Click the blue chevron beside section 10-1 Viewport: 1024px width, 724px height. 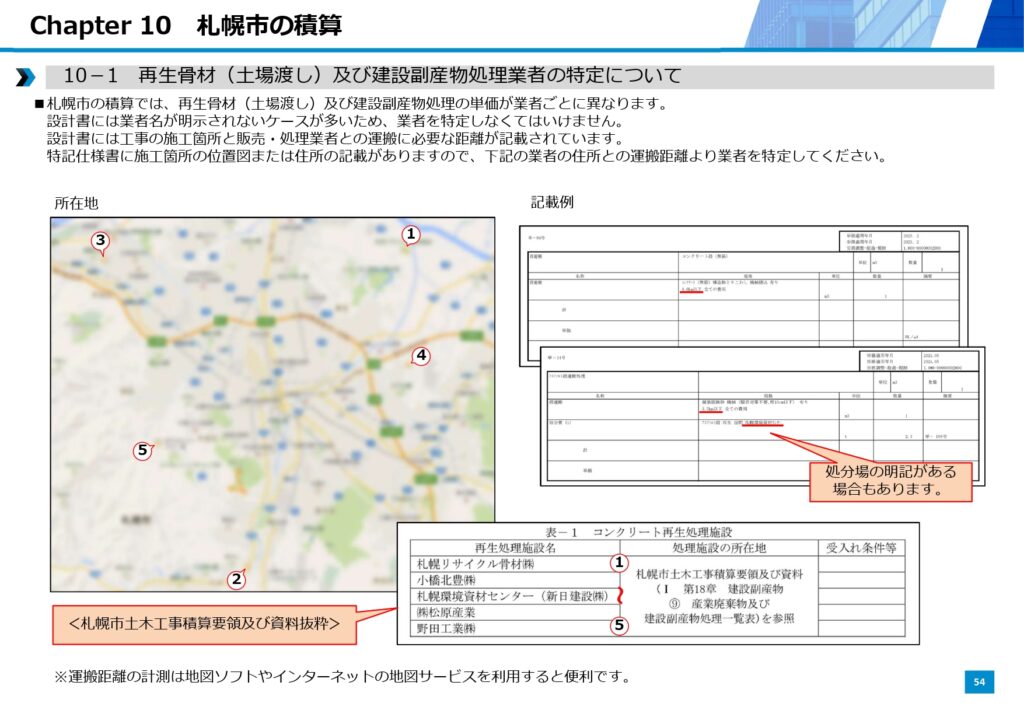click(x=27, y=77)
